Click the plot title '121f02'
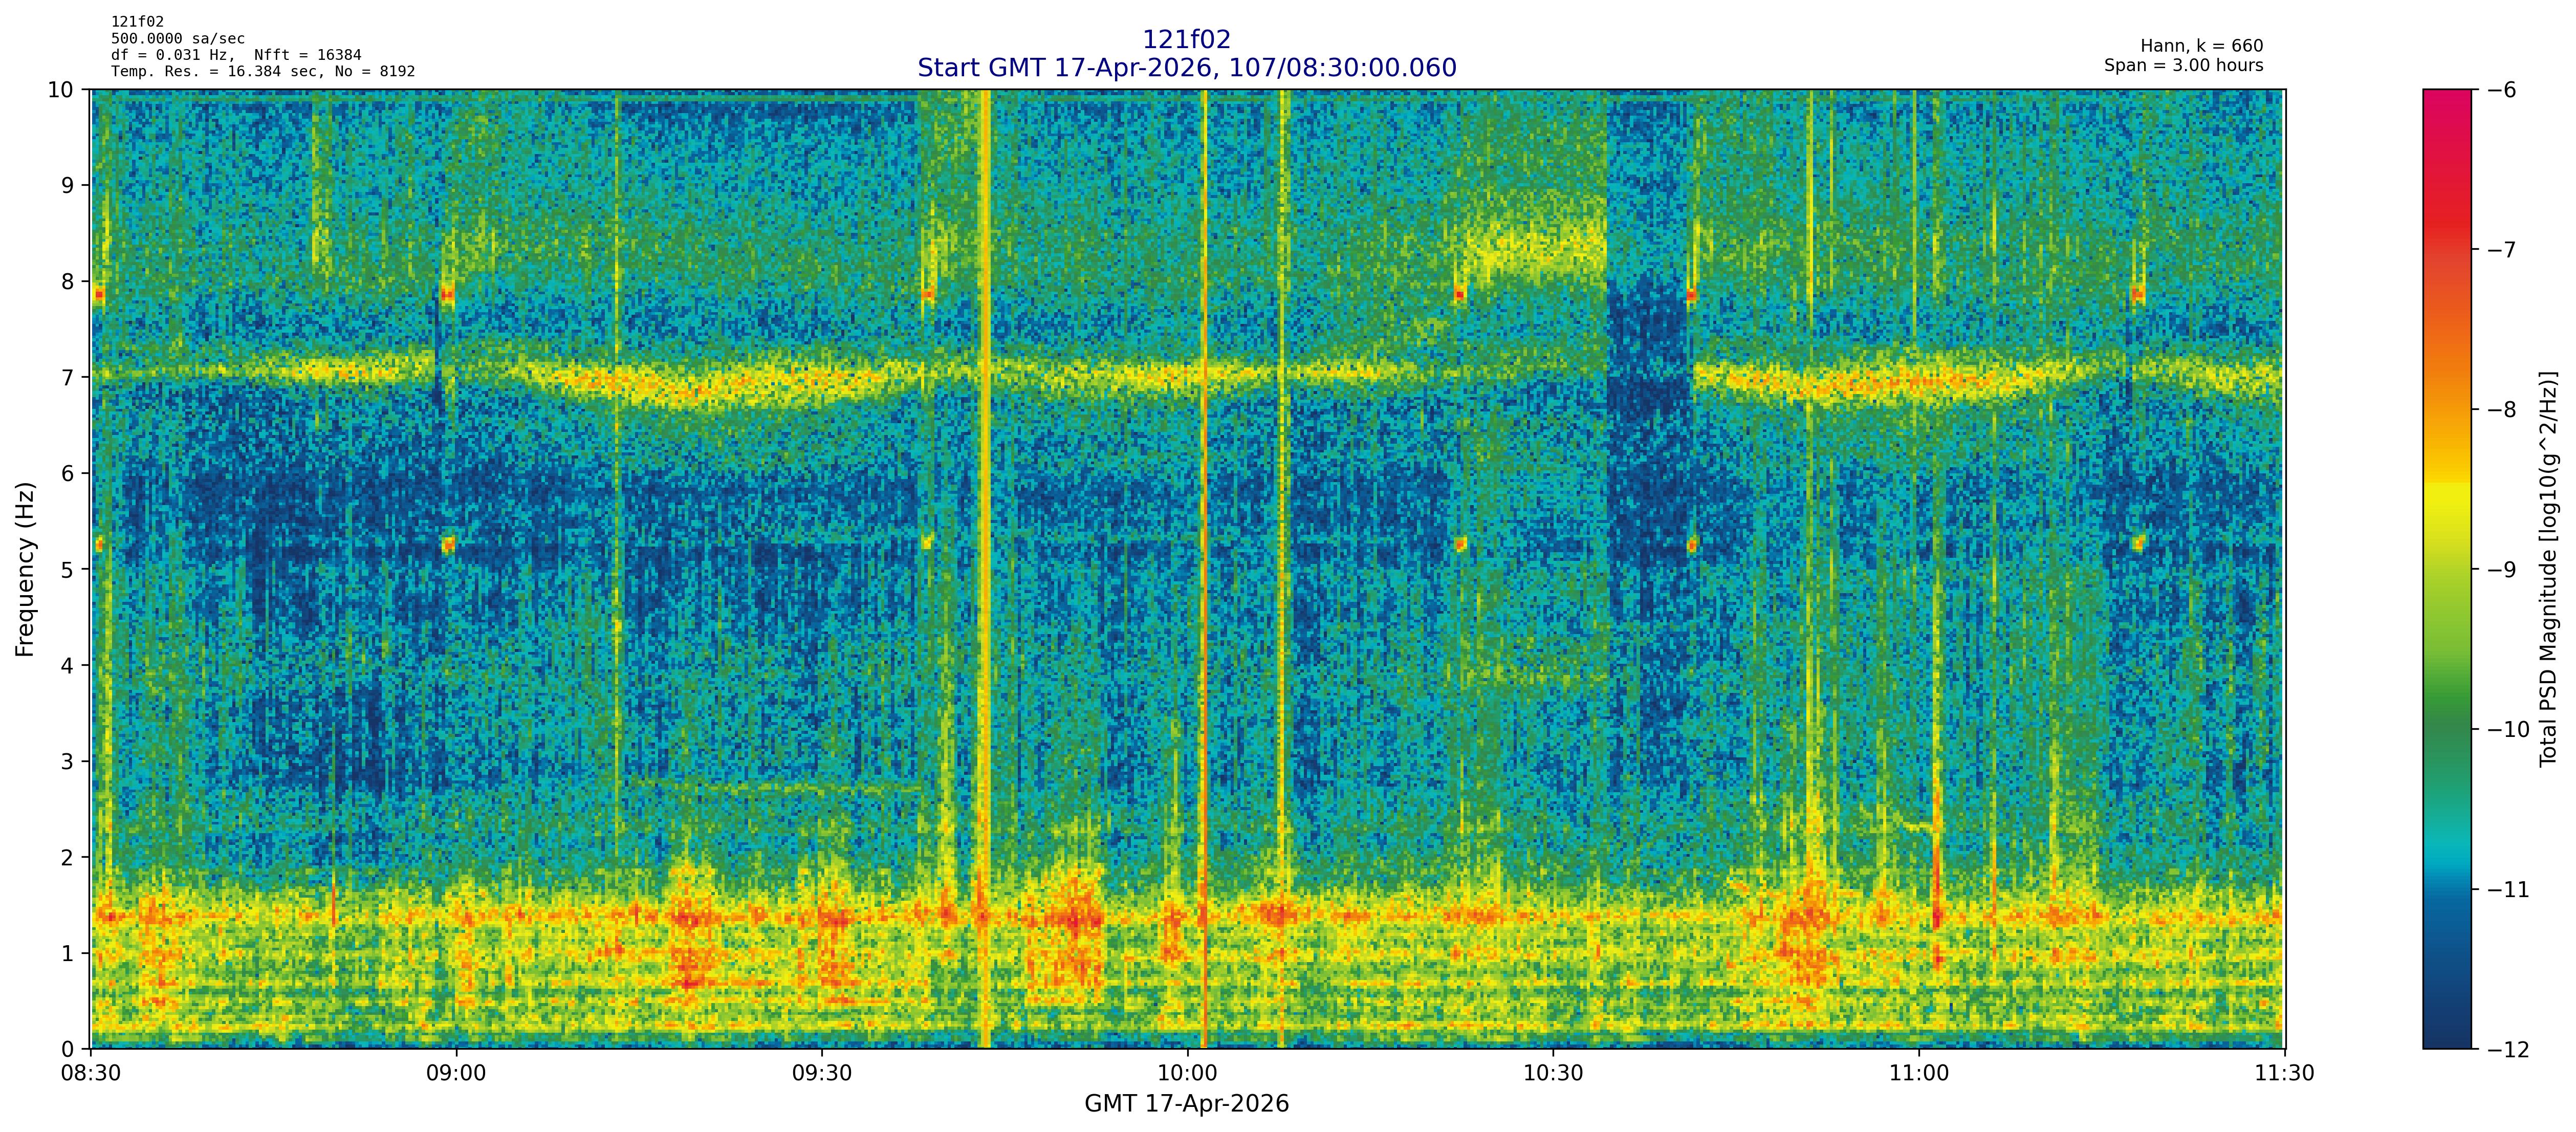 click(x=1186, y=40)
